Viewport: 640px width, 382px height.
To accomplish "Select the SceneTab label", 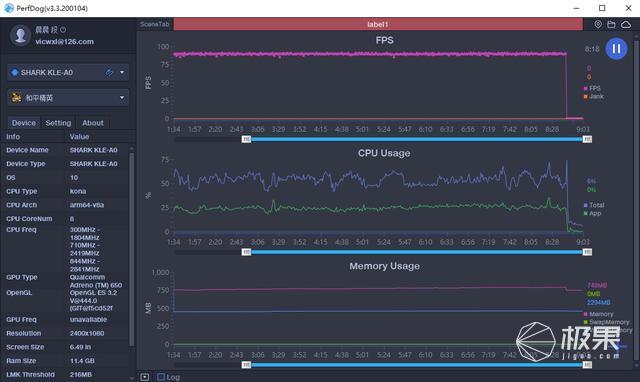I will click(155, 24).
